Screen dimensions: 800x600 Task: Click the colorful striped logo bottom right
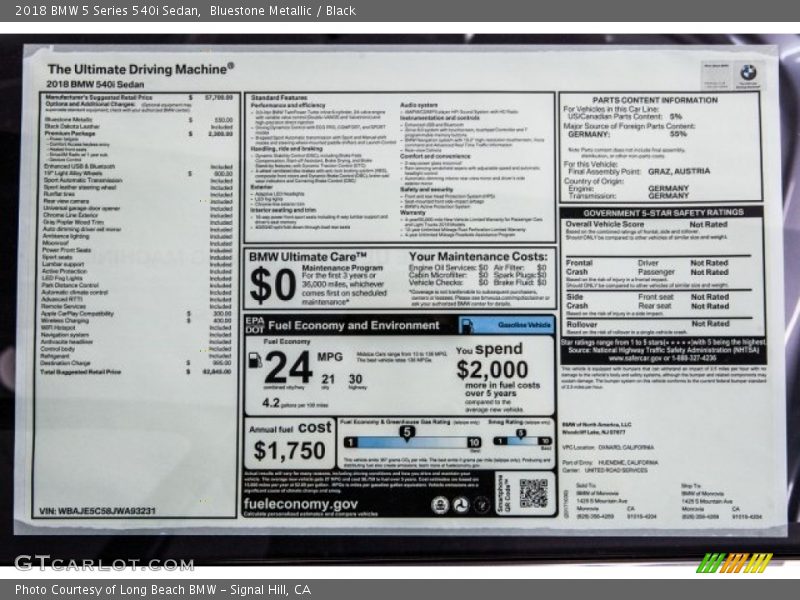point(734,563)
